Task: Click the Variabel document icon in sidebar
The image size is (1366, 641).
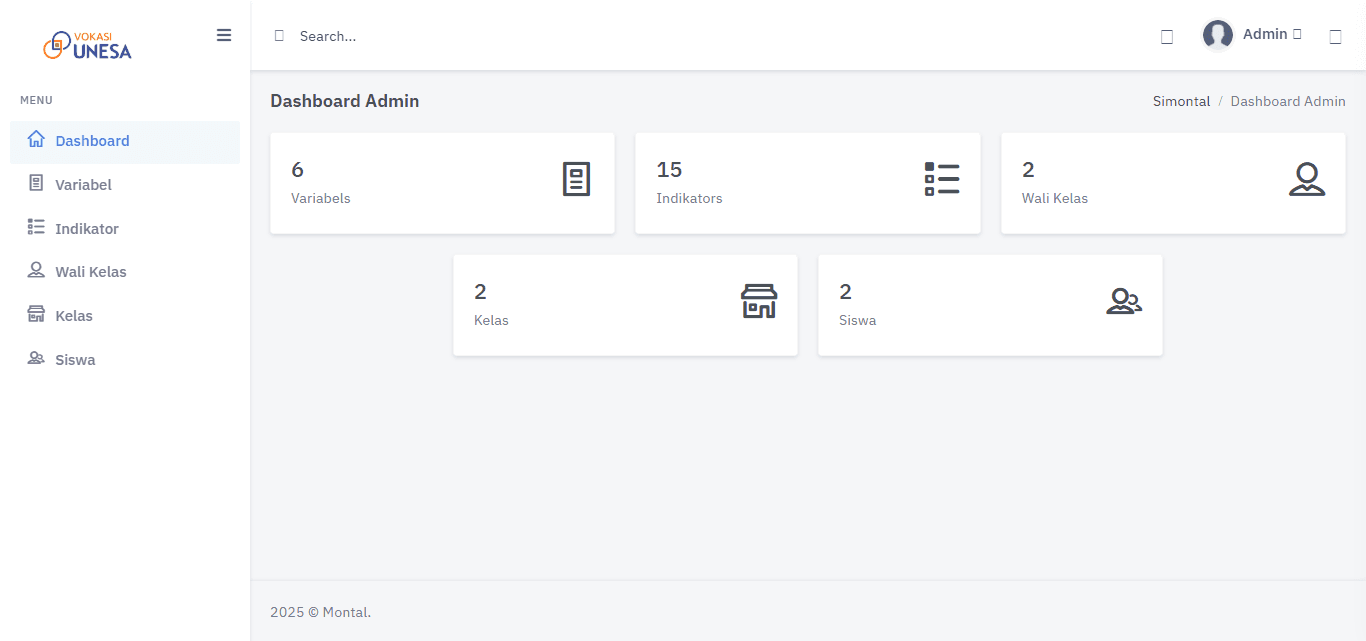Action: [36, 183]
